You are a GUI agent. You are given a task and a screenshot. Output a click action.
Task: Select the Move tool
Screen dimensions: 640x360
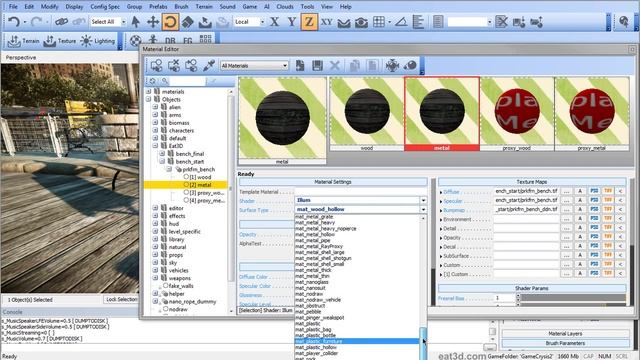[x=153, y=22]
